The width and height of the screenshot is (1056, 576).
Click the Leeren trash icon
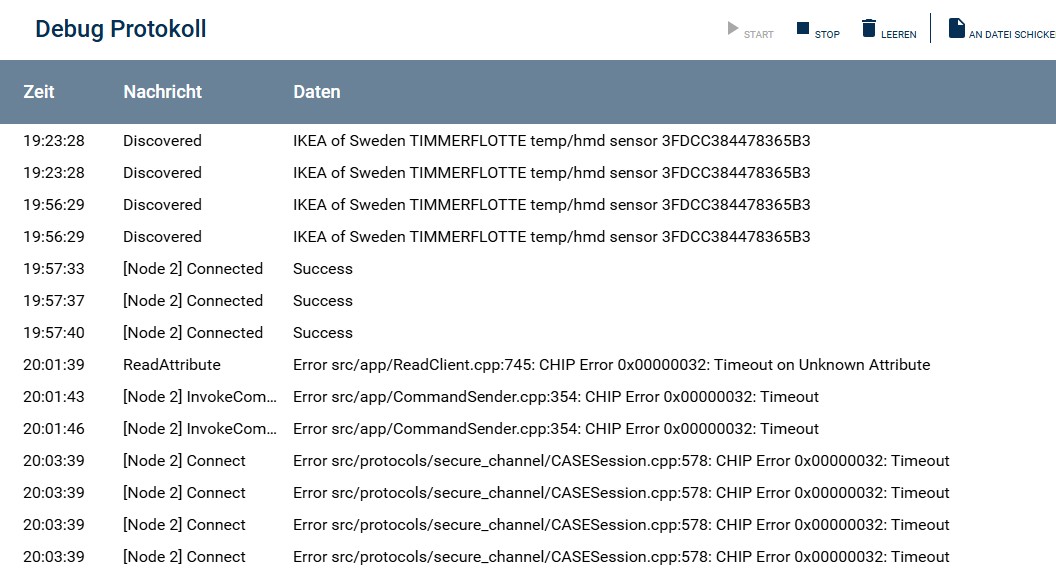(x=868, y=29)
